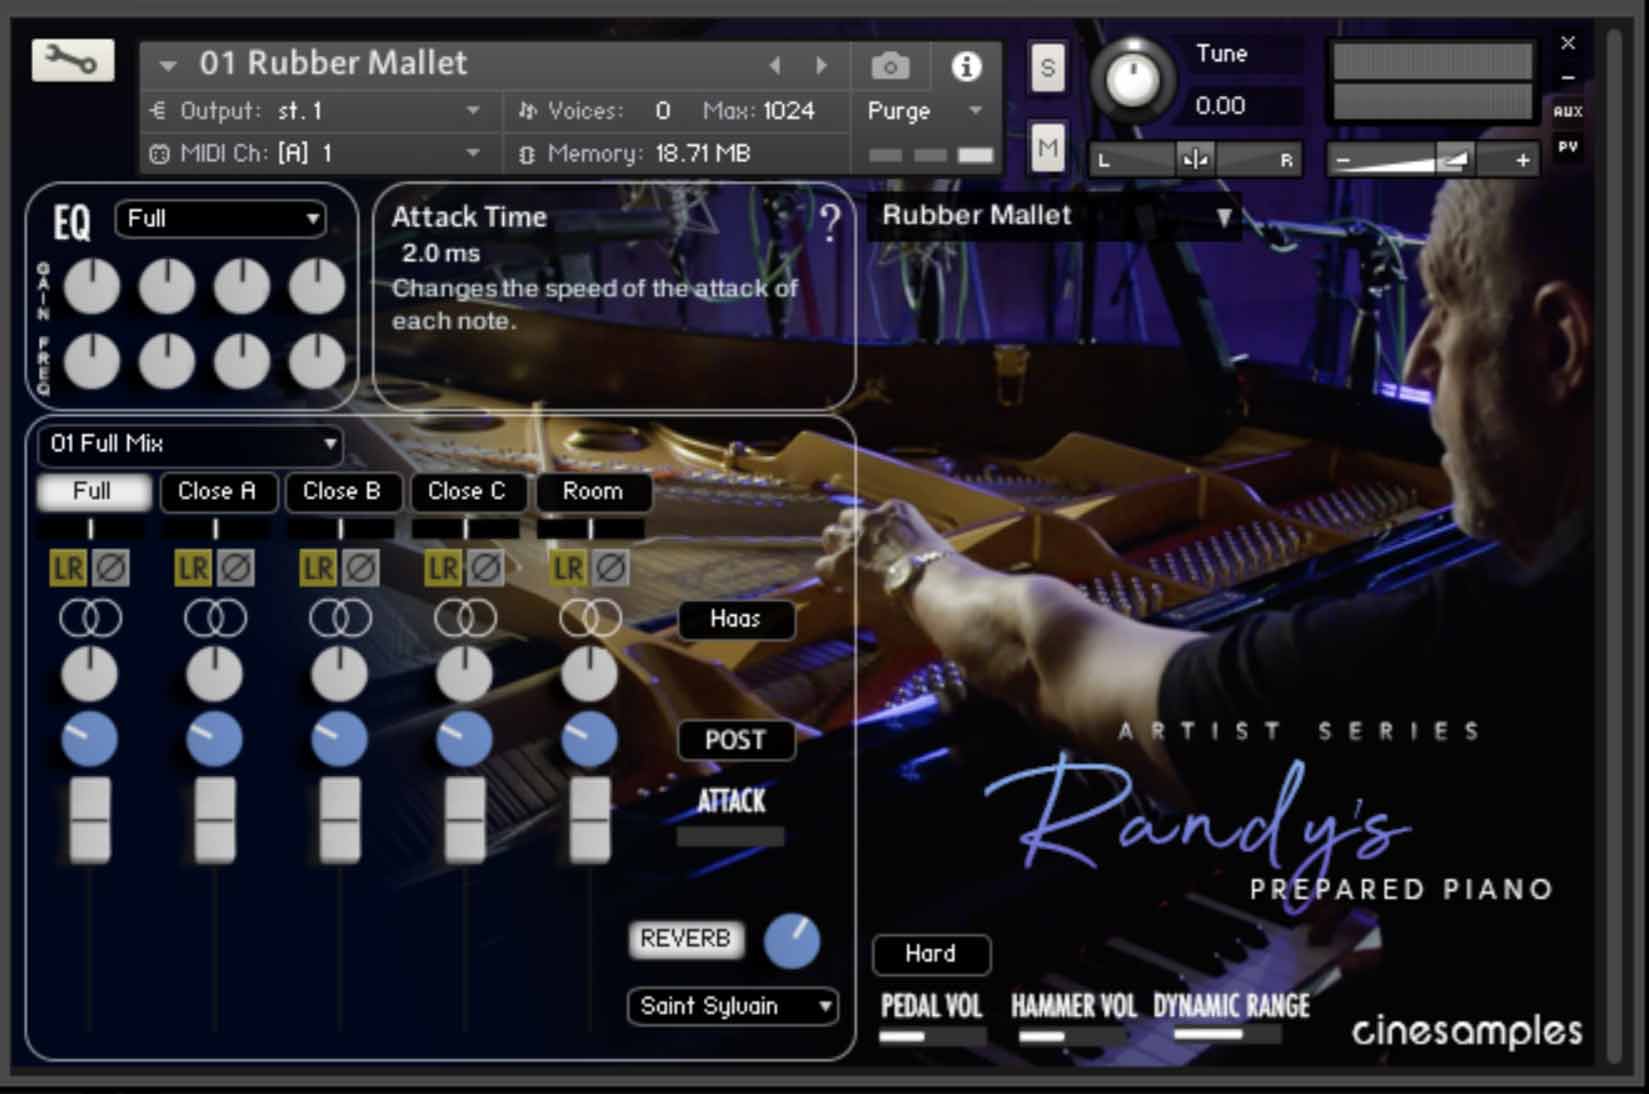The height and width of the screenshot is (1094, 1649).
Task: Open the Saint Sylvain reverb dropdown
Action: pos(731,1007)
